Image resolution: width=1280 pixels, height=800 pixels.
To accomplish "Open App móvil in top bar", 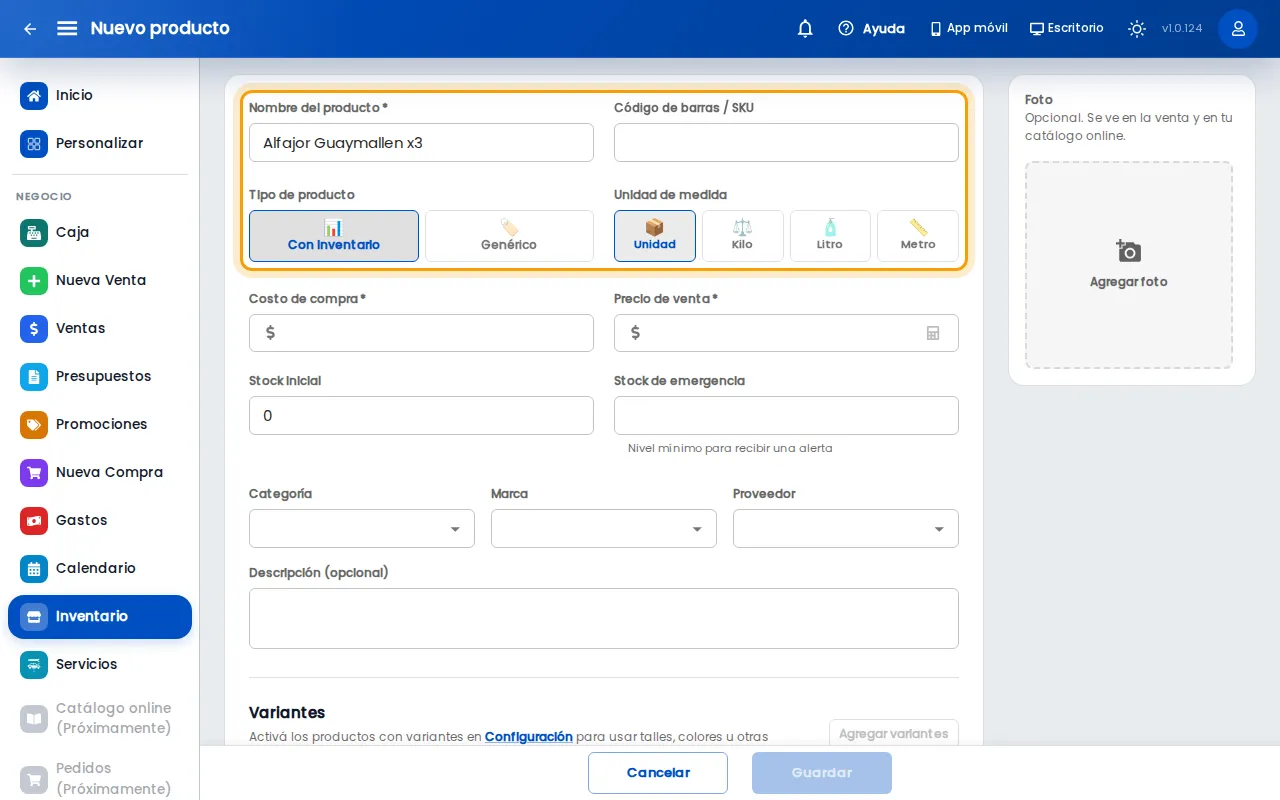I will pos(968,29).
